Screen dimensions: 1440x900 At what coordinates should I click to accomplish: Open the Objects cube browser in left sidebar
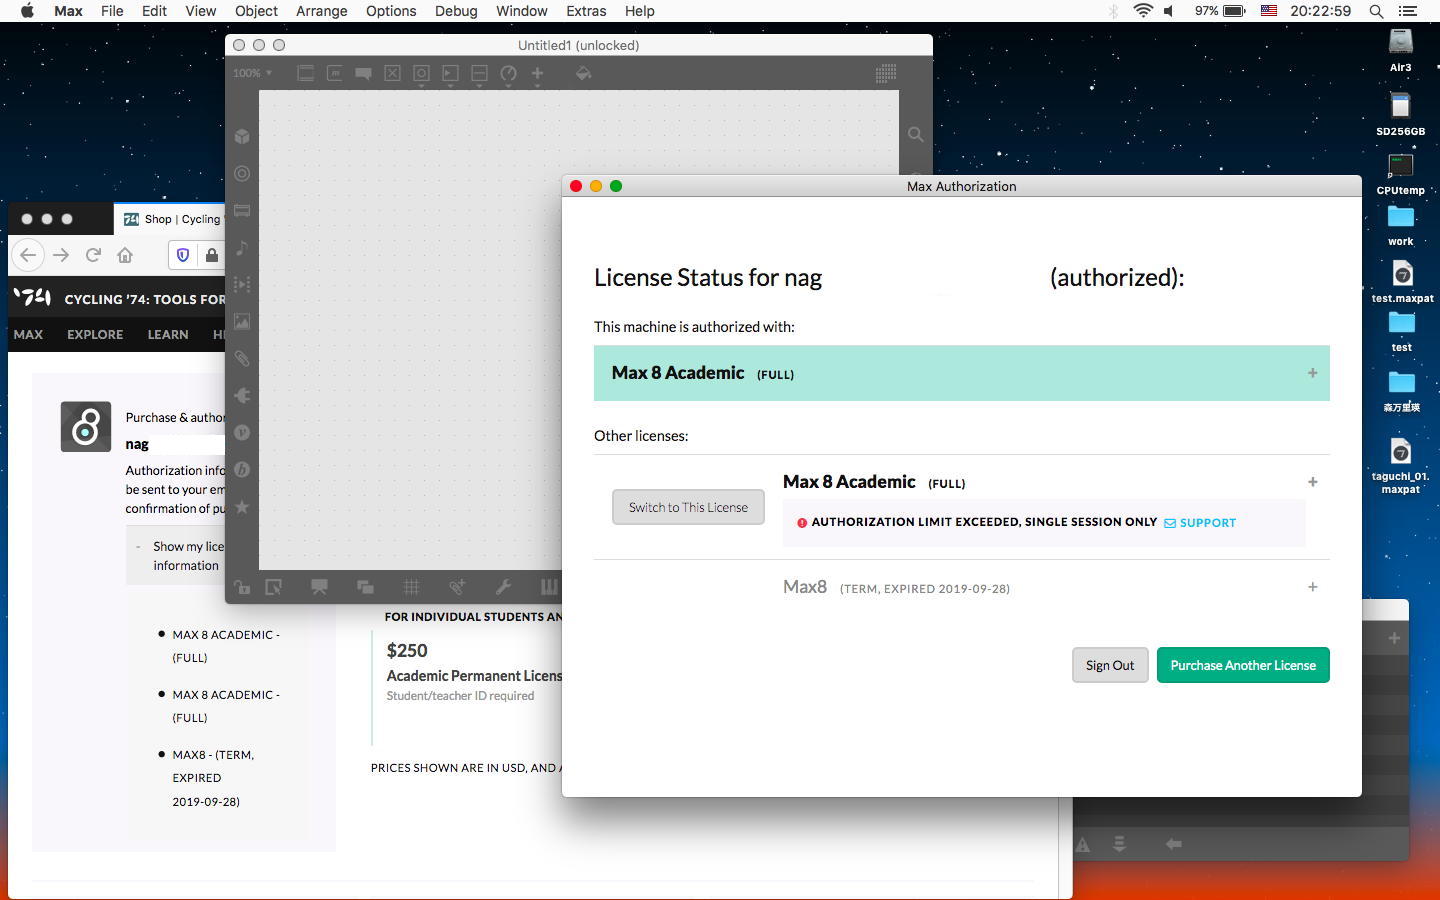tap(242, 136)
